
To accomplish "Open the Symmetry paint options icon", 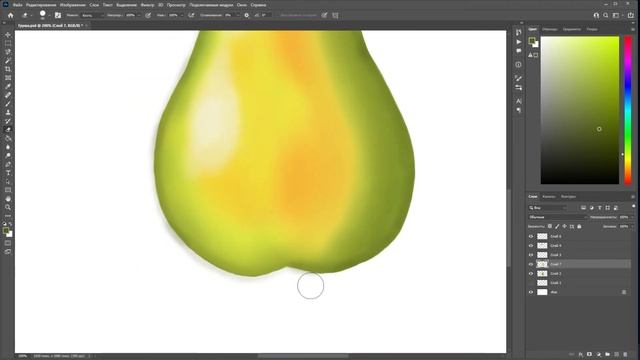I will (335, 15).
